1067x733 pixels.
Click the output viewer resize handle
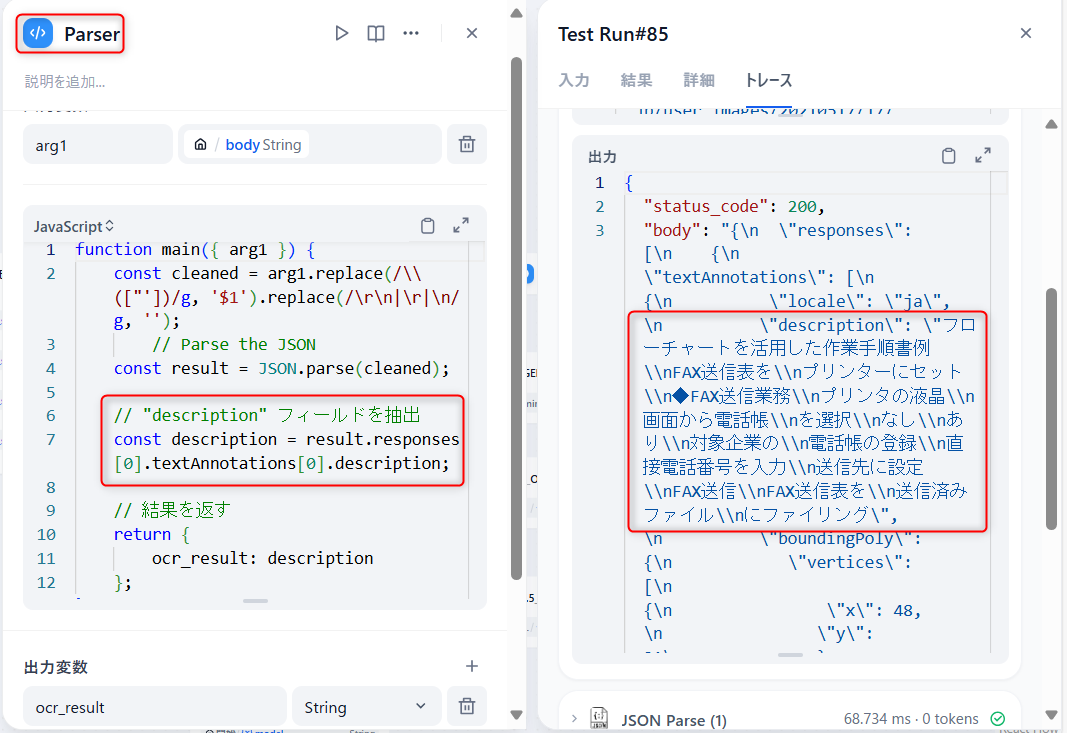(x=790, y=655)
